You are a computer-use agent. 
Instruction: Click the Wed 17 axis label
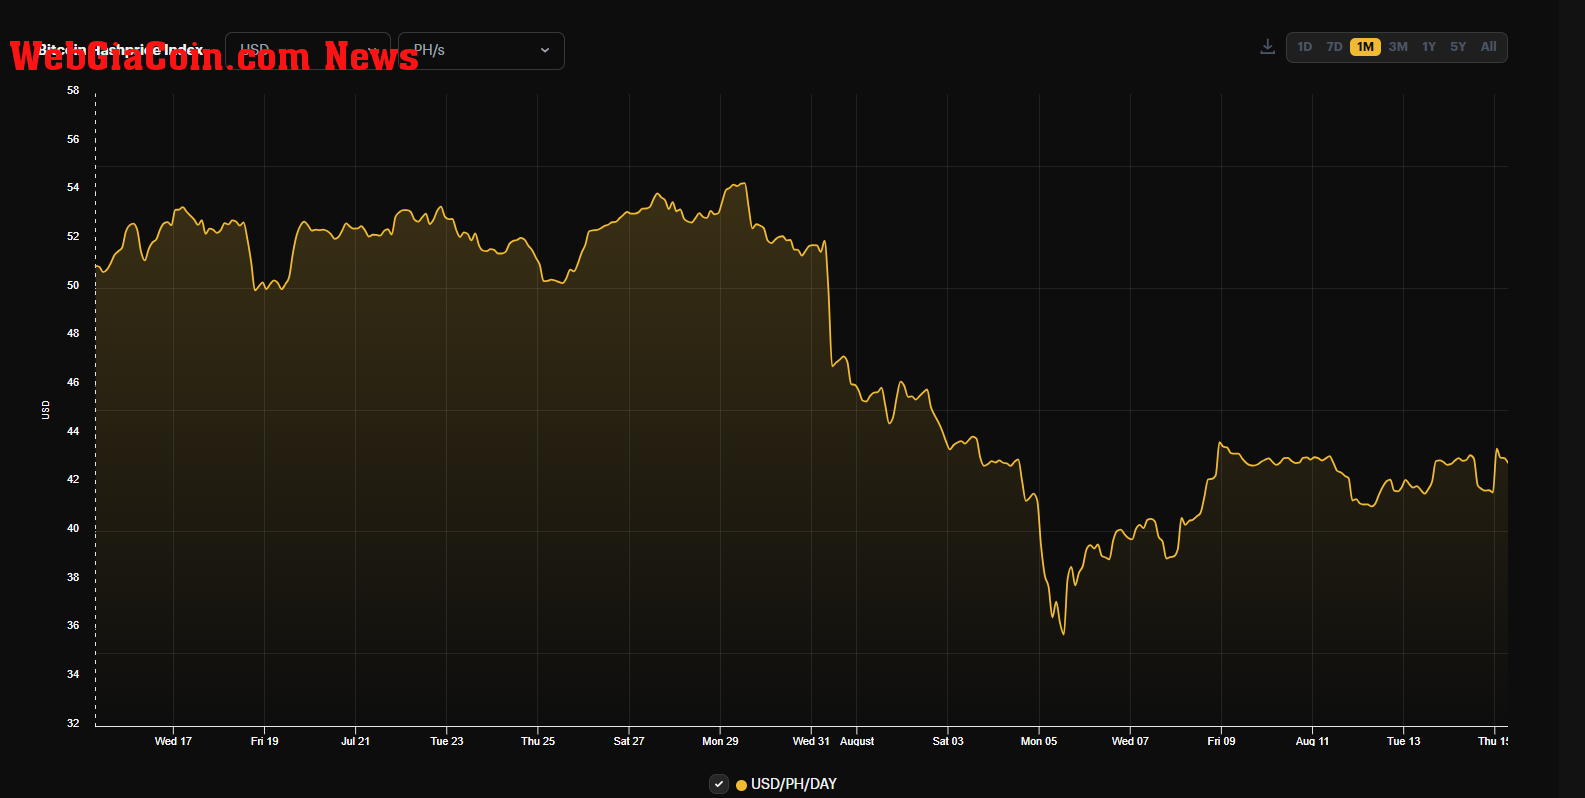coord(173,741)
